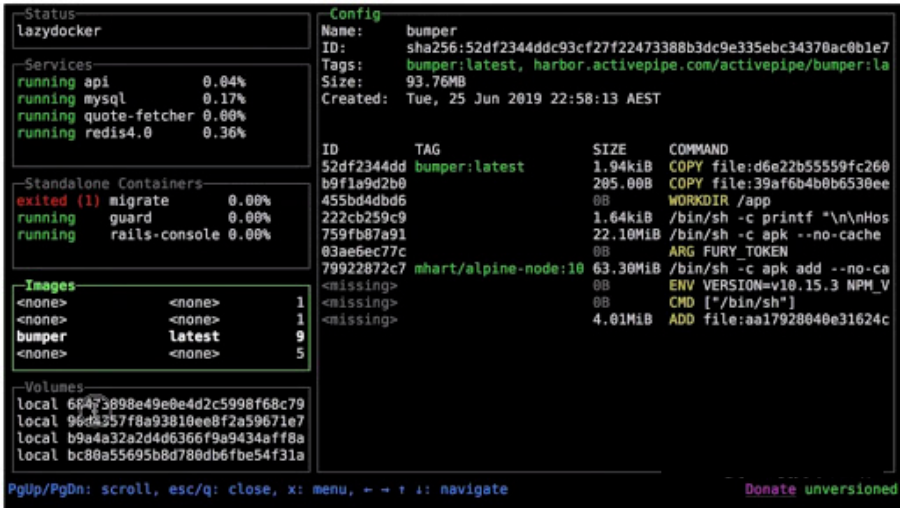Click the WORKDIR /app command

(720, 201)
